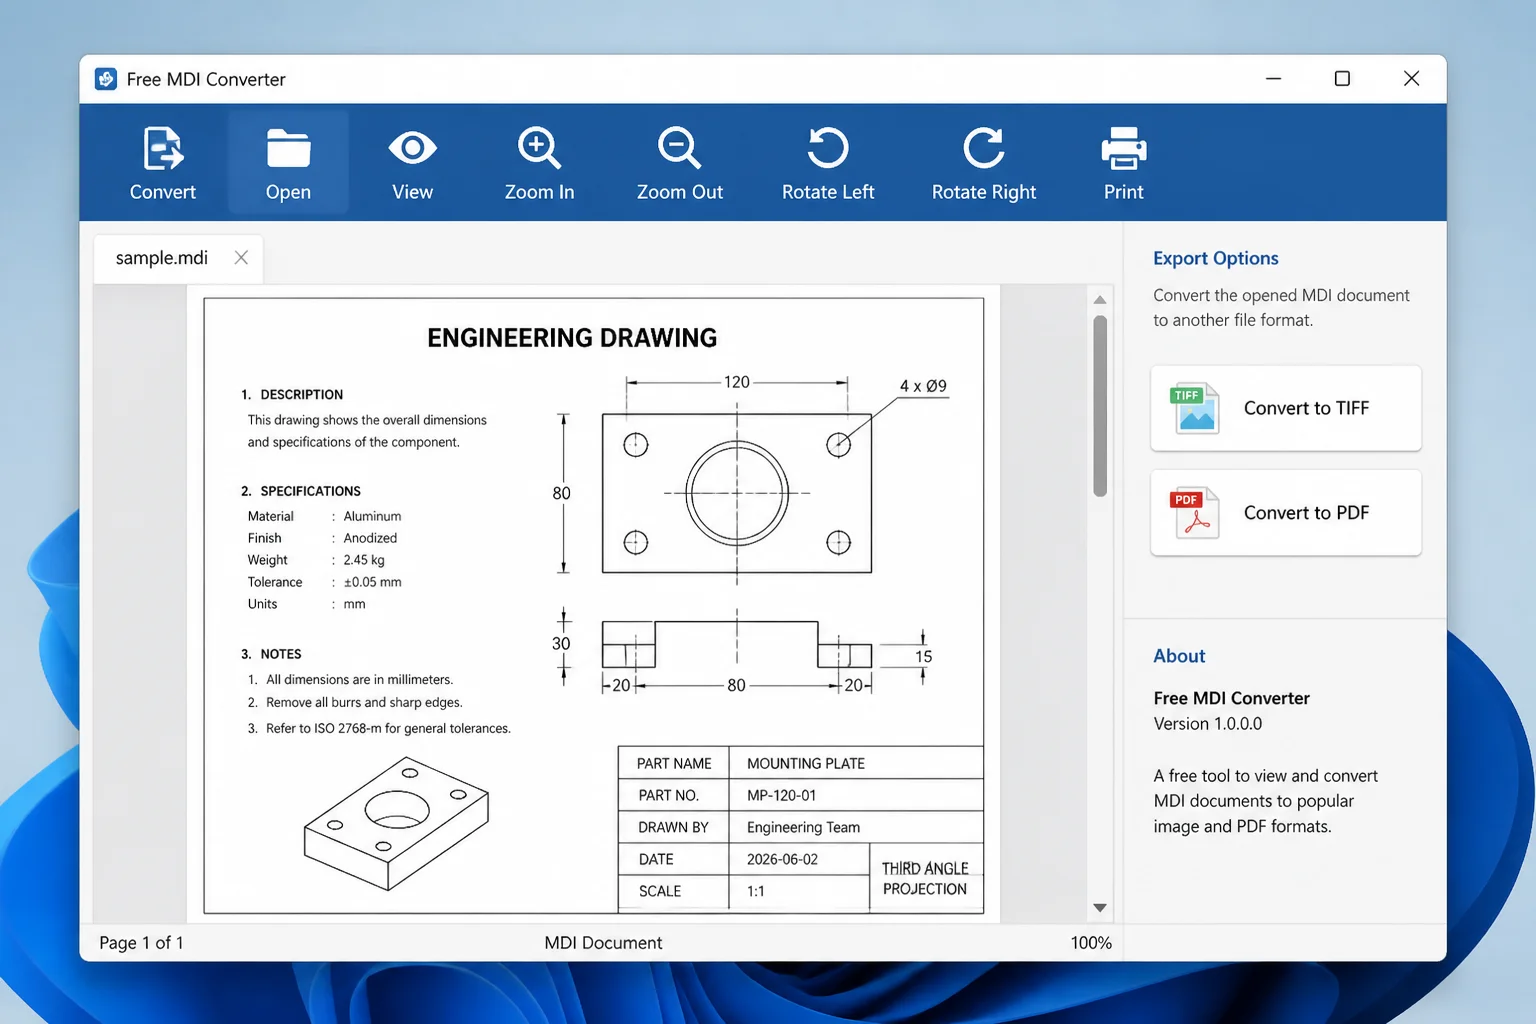Viewport: 1536px width, 1024px height.
Task: Click the TIFF file icon in Export Options
Action: coord(1195,408)
